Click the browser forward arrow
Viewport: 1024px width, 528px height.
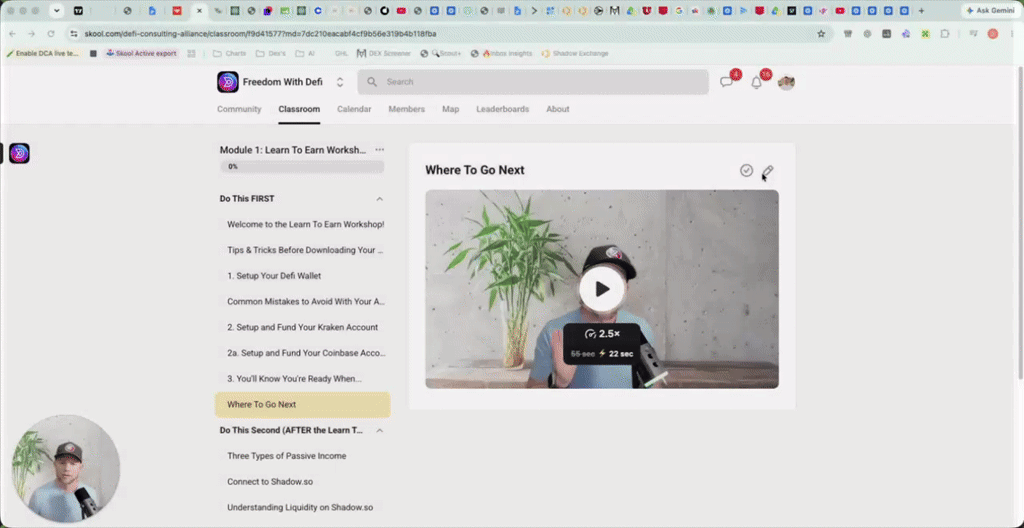tap(31, 34)
